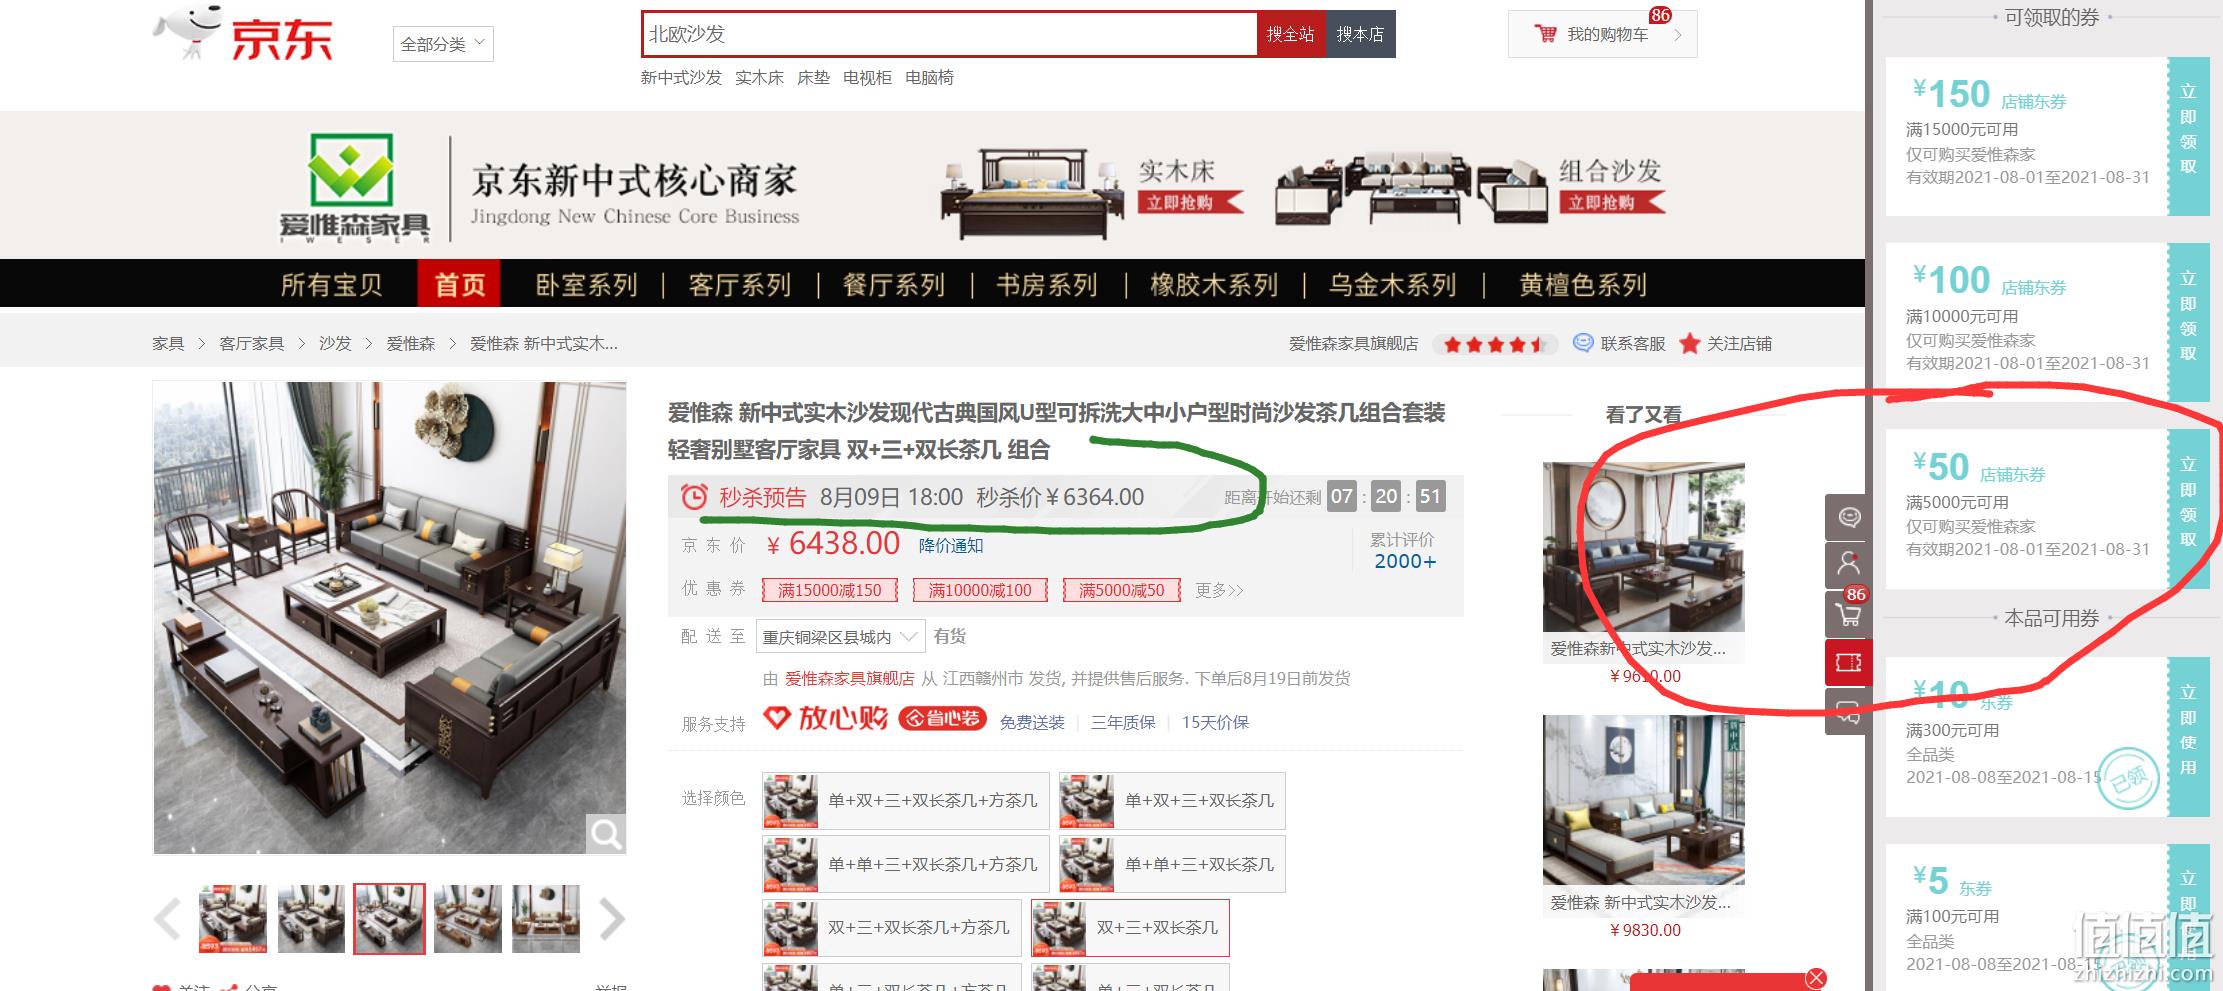Open 黄檀色系列 menu item
This screenshot has height=991, width=2223.
[1583, 285]
